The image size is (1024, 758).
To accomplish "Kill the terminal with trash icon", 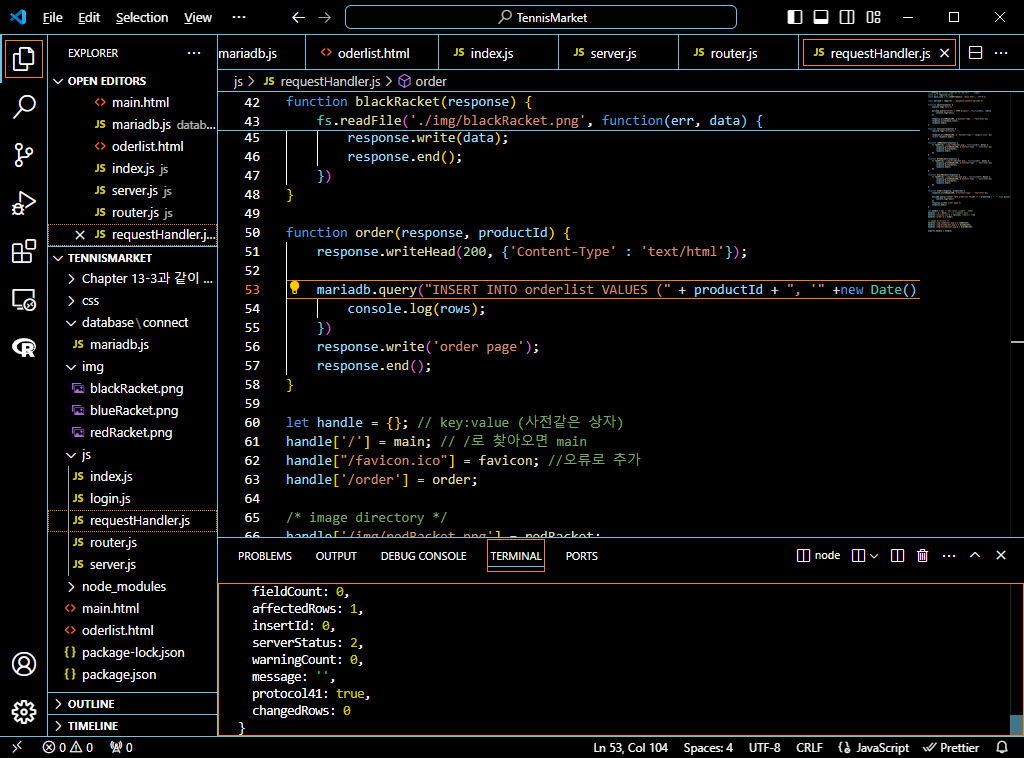I will (x=922, y=556).
